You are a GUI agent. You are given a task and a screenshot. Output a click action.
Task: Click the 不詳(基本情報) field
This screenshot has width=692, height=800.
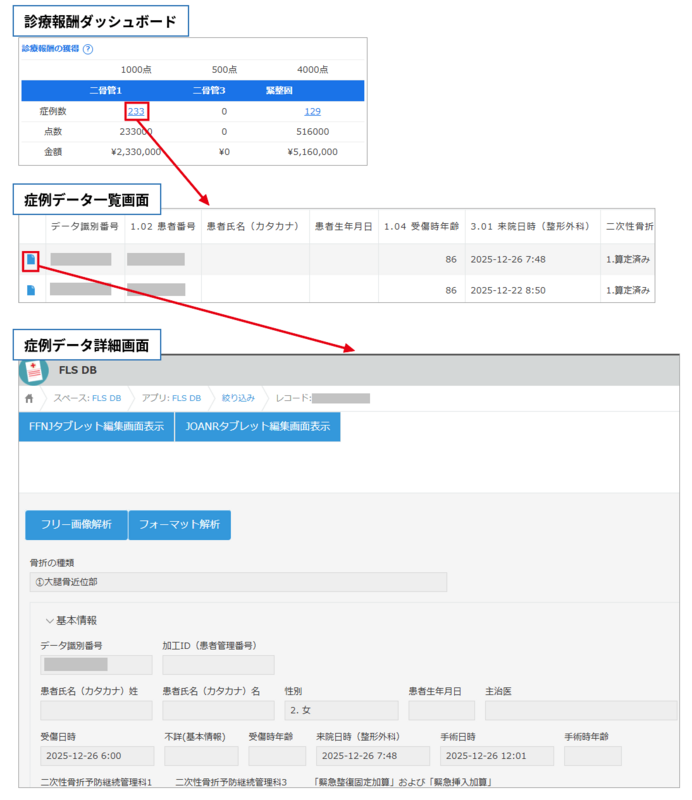(201, 756)
